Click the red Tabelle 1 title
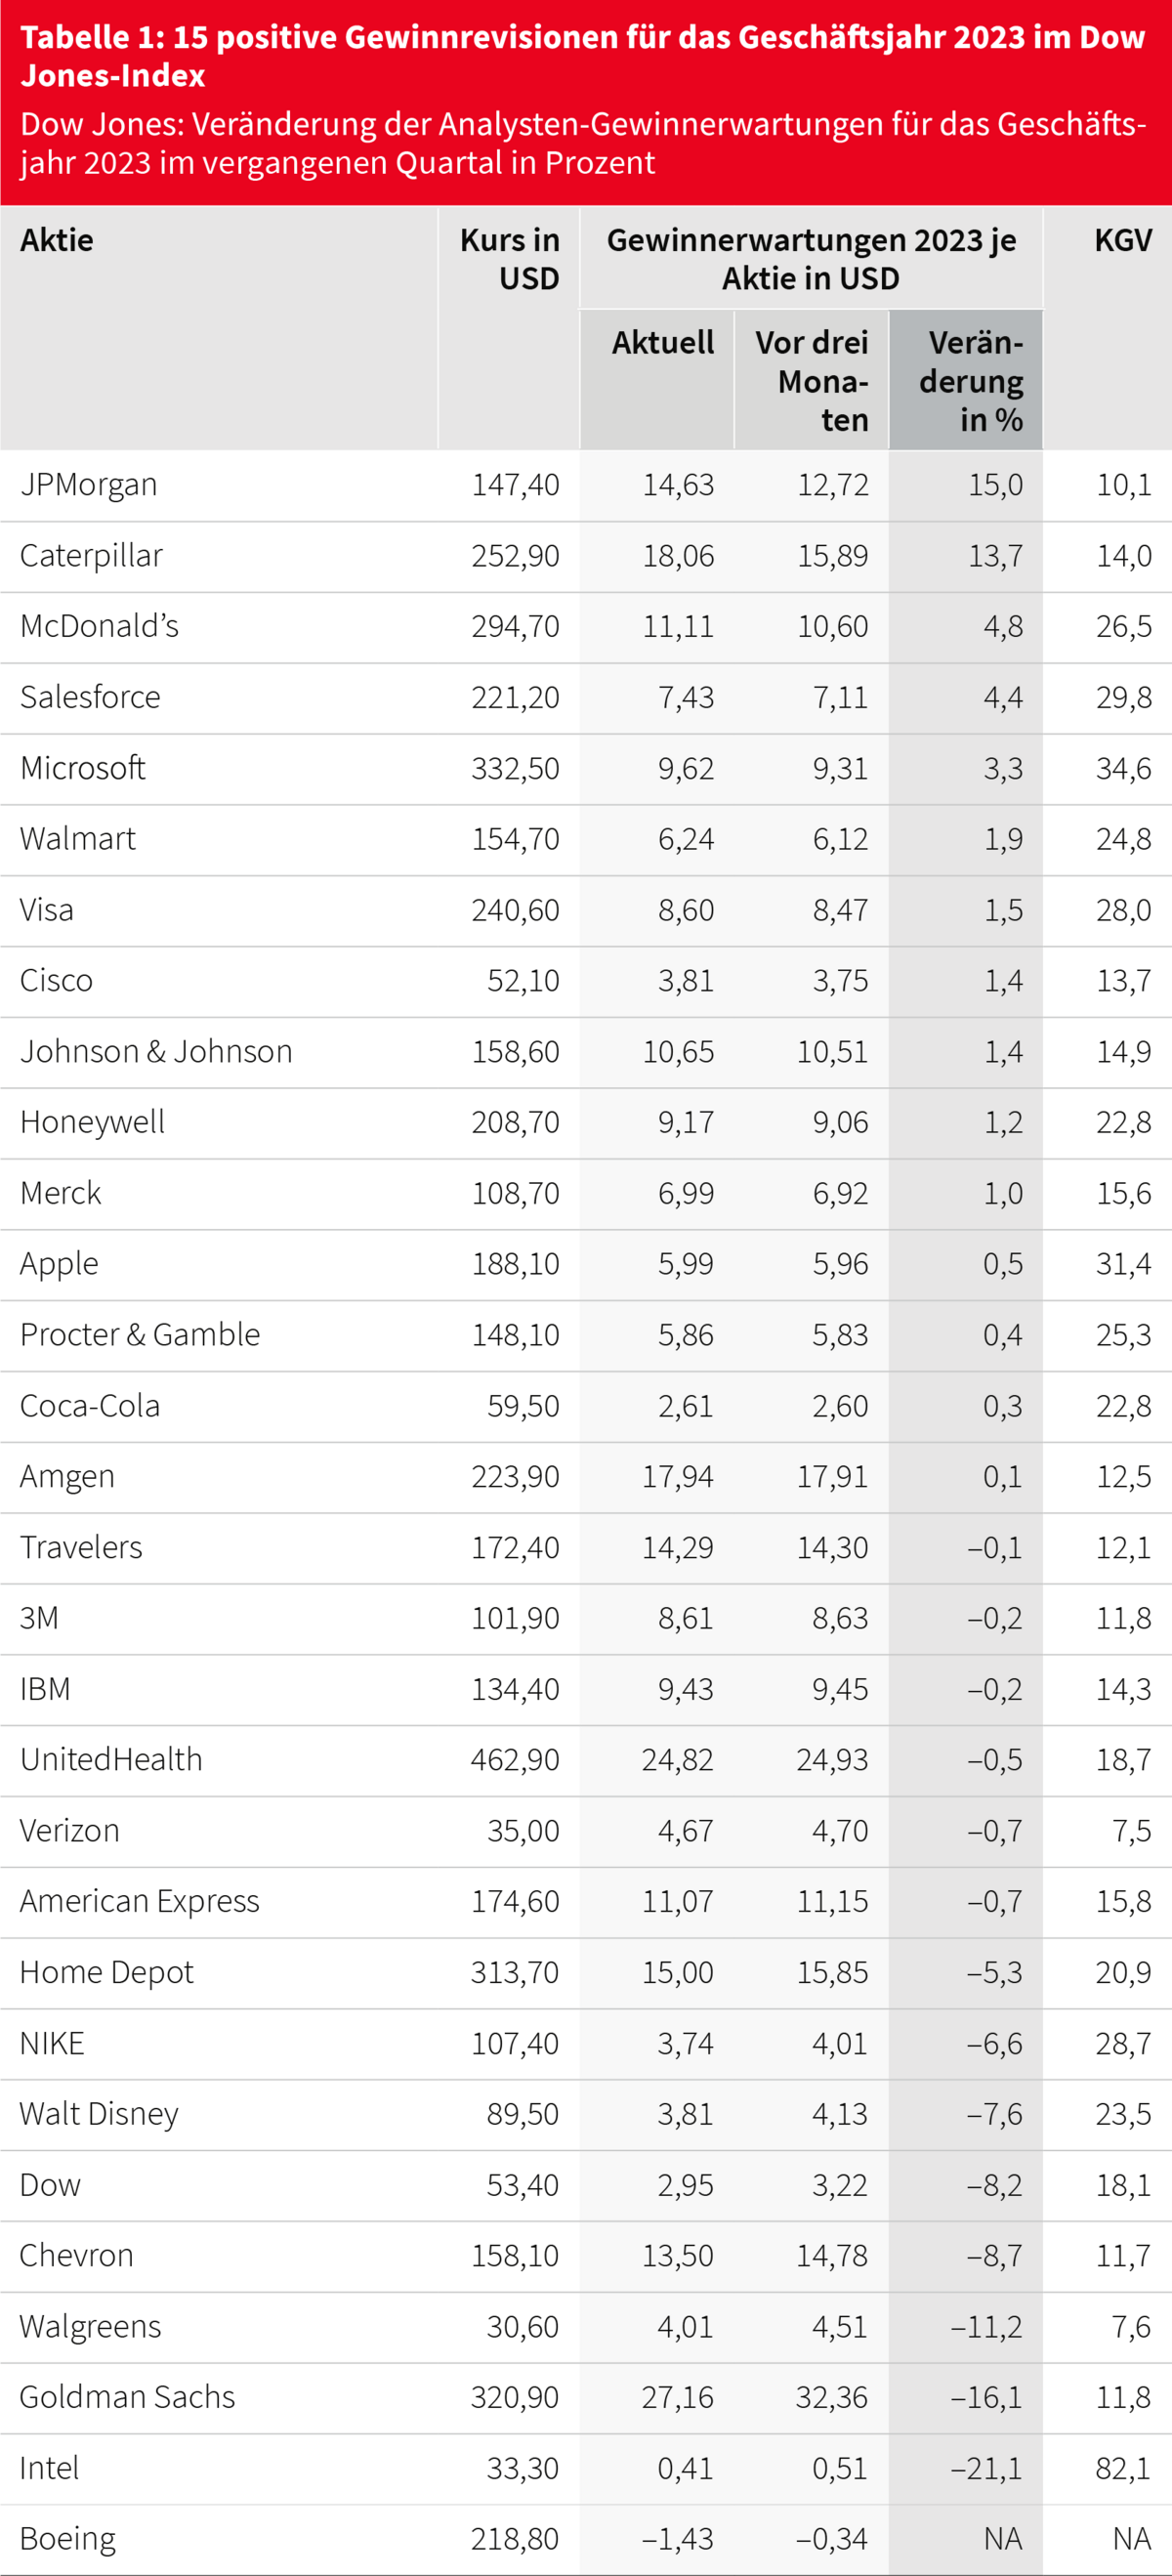1172x2576 pixels. click(x=582, y=56)
